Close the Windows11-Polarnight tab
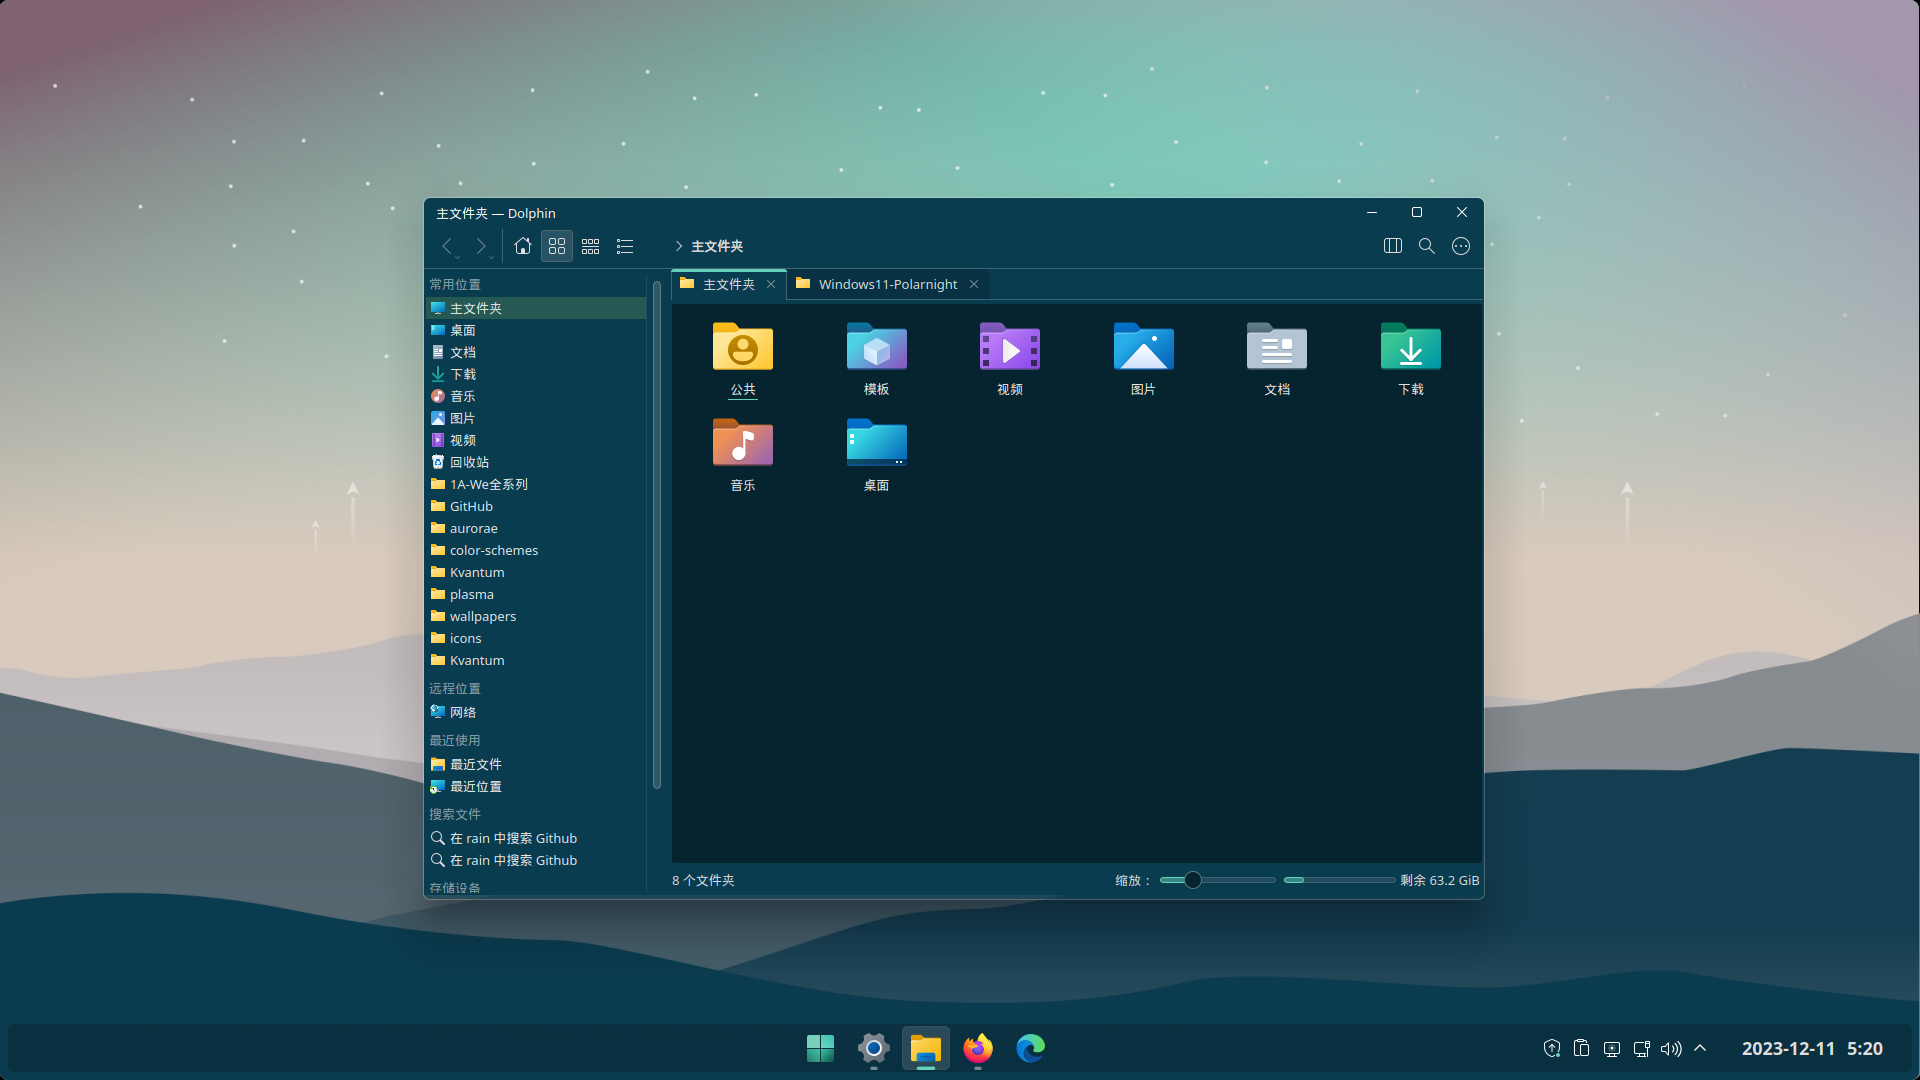The image size is (1920, 1080). click(974, 285)
